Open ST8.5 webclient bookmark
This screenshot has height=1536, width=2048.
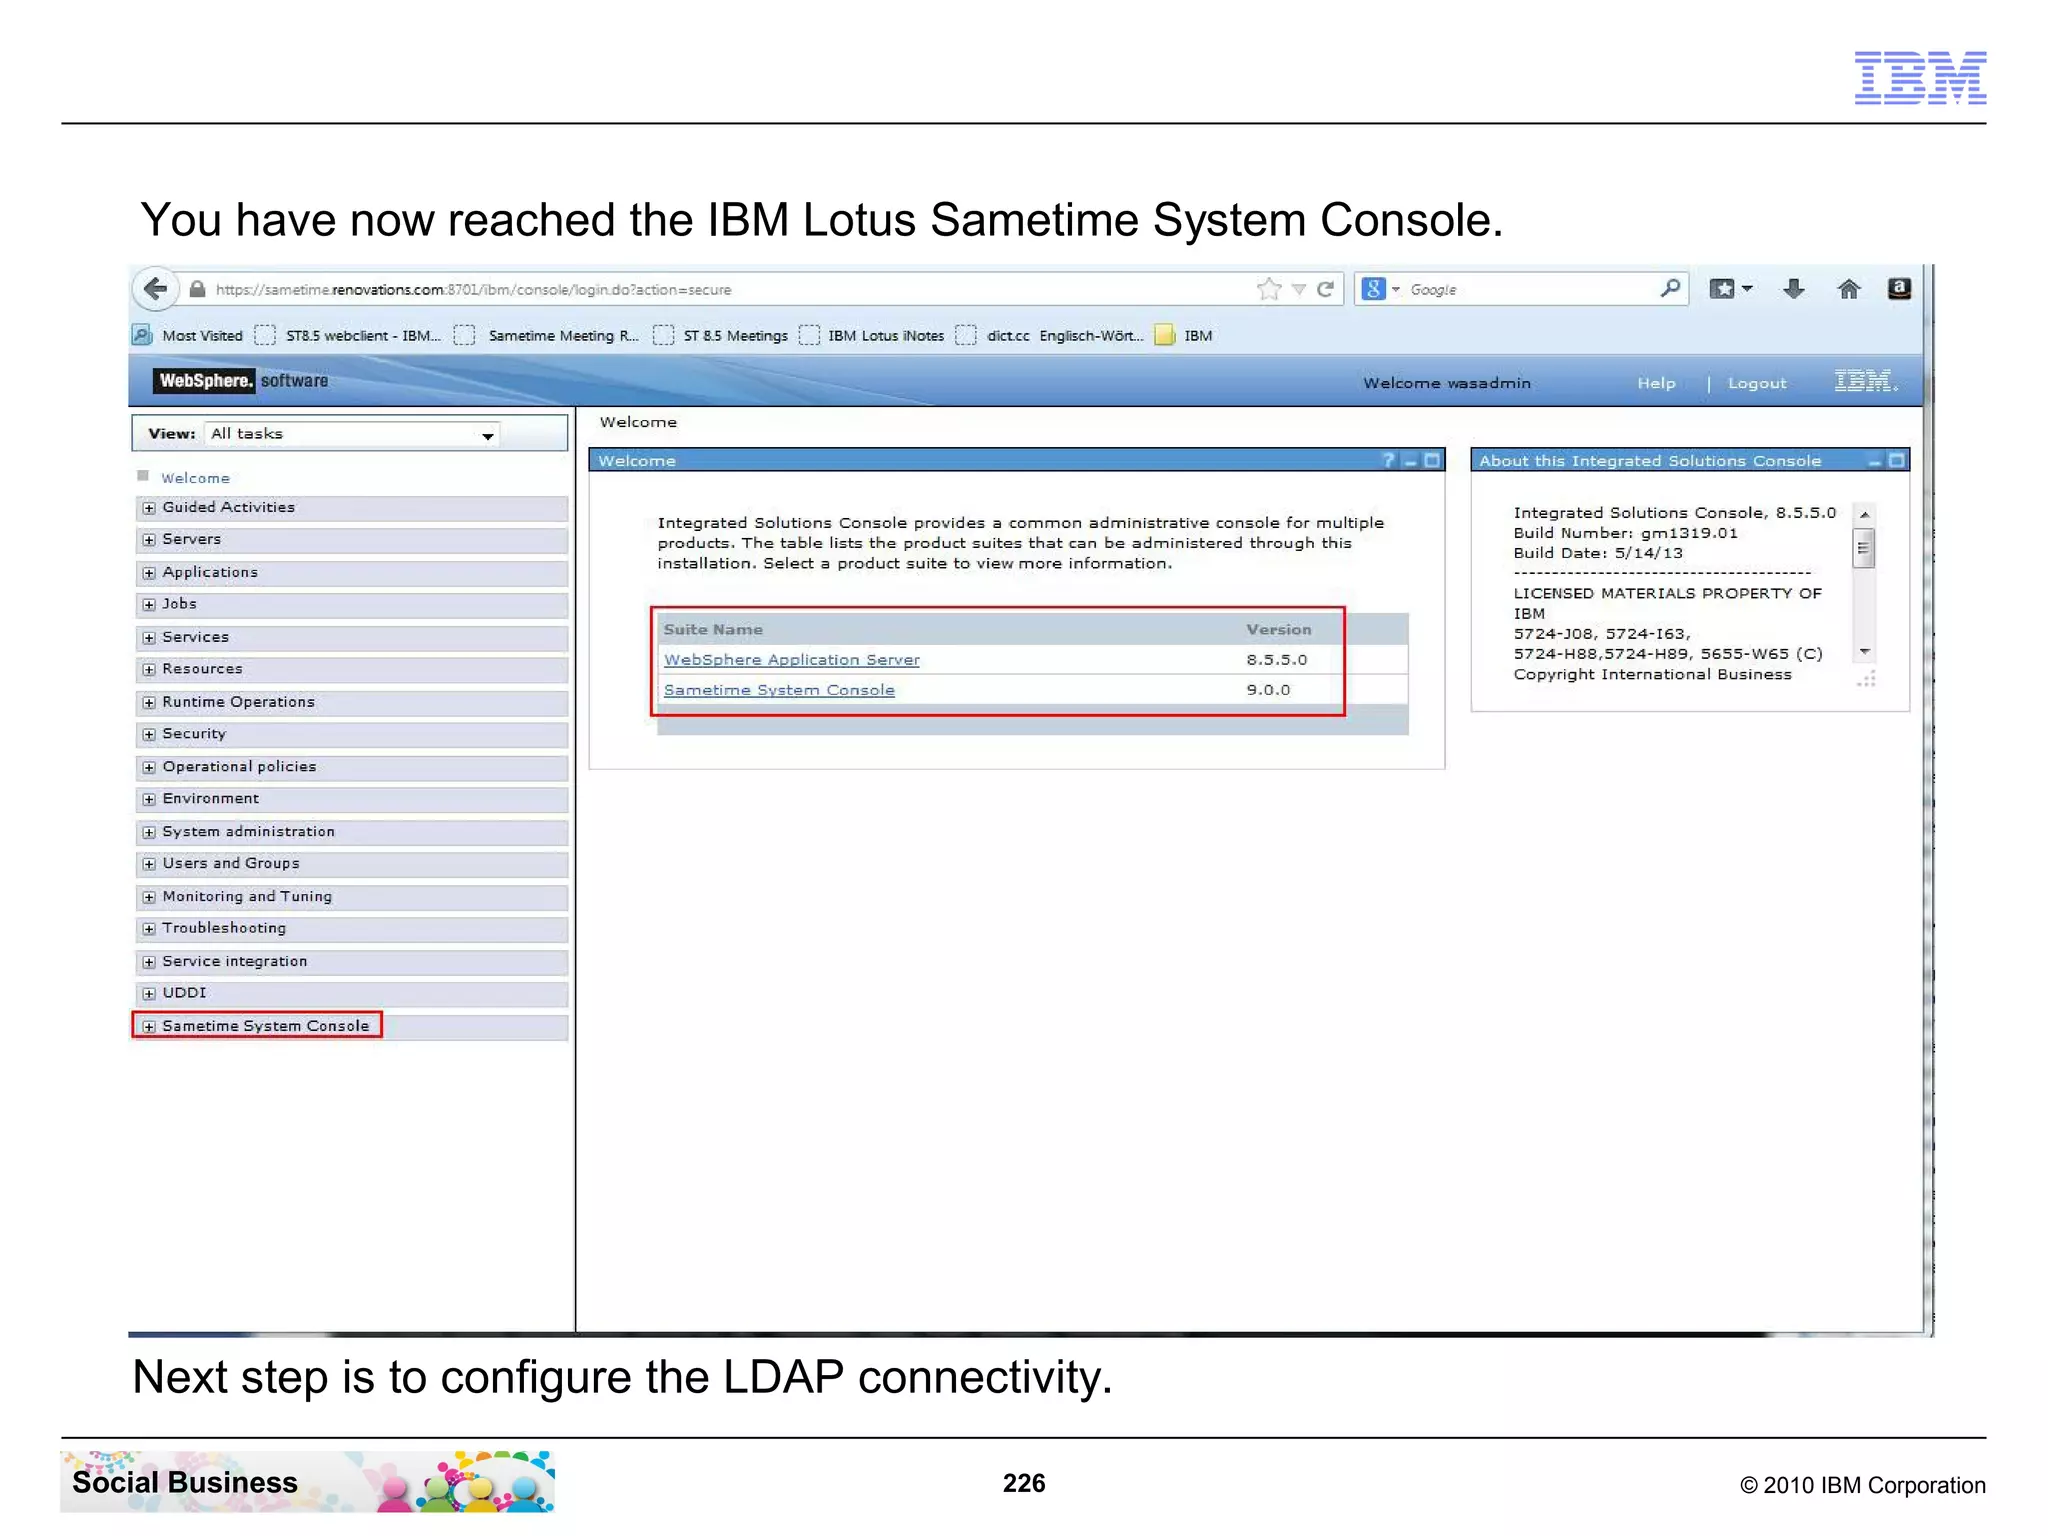pos(349,335)
